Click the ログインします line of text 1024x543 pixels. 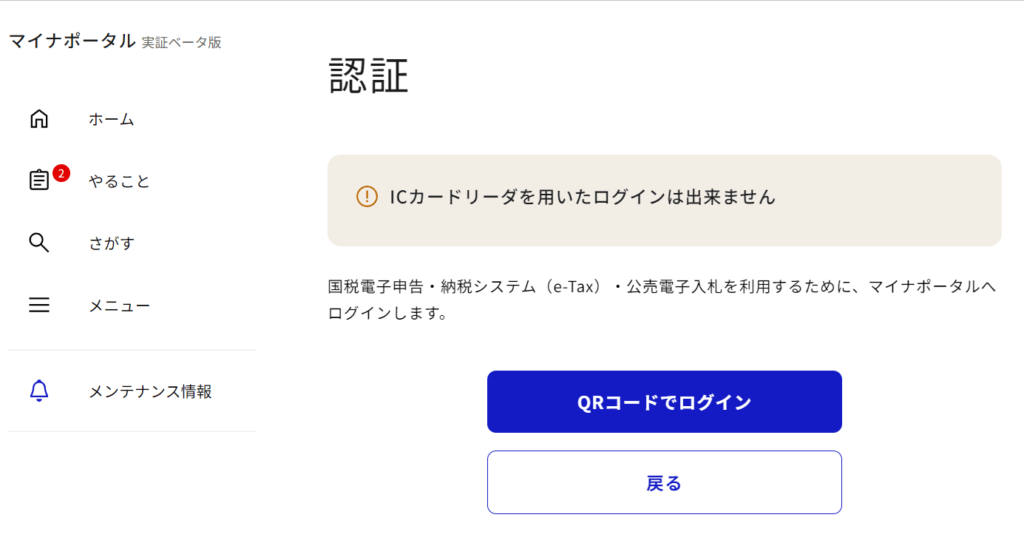point(386,314)
